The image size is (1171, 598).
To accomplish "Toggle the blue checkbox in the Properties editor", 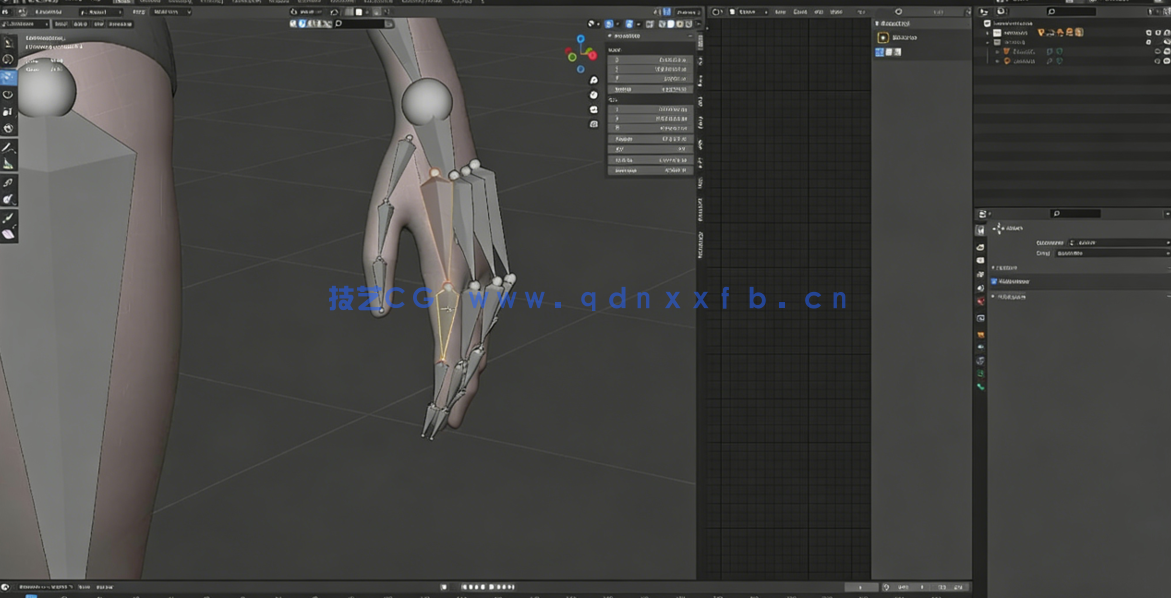I will 994,282.
